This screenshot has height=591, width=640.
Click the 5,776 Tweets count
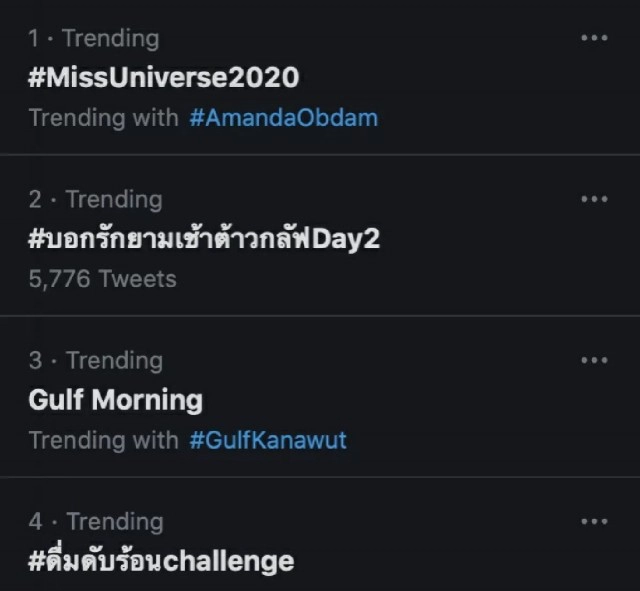coord(102,279)
